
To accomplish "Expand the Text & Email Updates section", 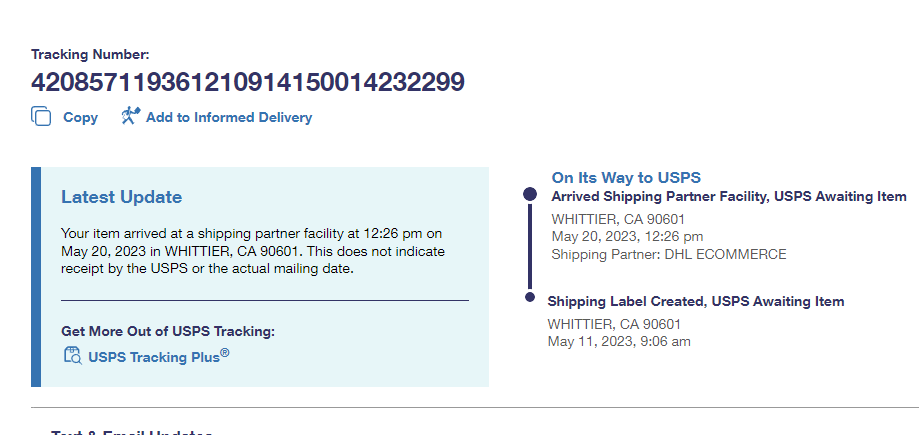I will (x=131, y=431).
